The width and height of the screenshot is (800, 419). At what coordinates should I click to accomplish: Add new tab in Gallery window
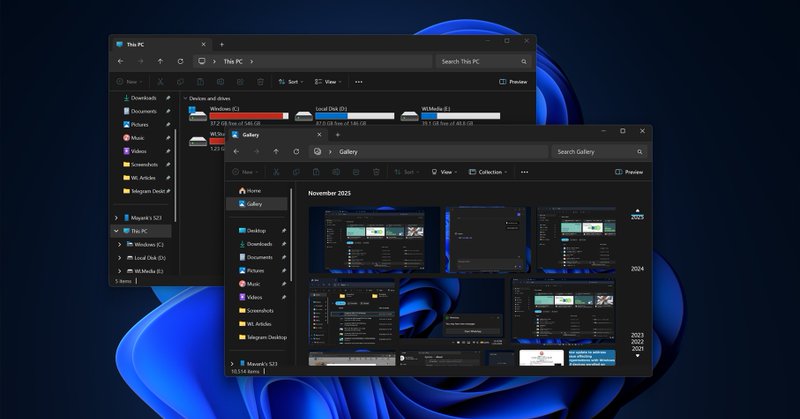click(337, 135)
